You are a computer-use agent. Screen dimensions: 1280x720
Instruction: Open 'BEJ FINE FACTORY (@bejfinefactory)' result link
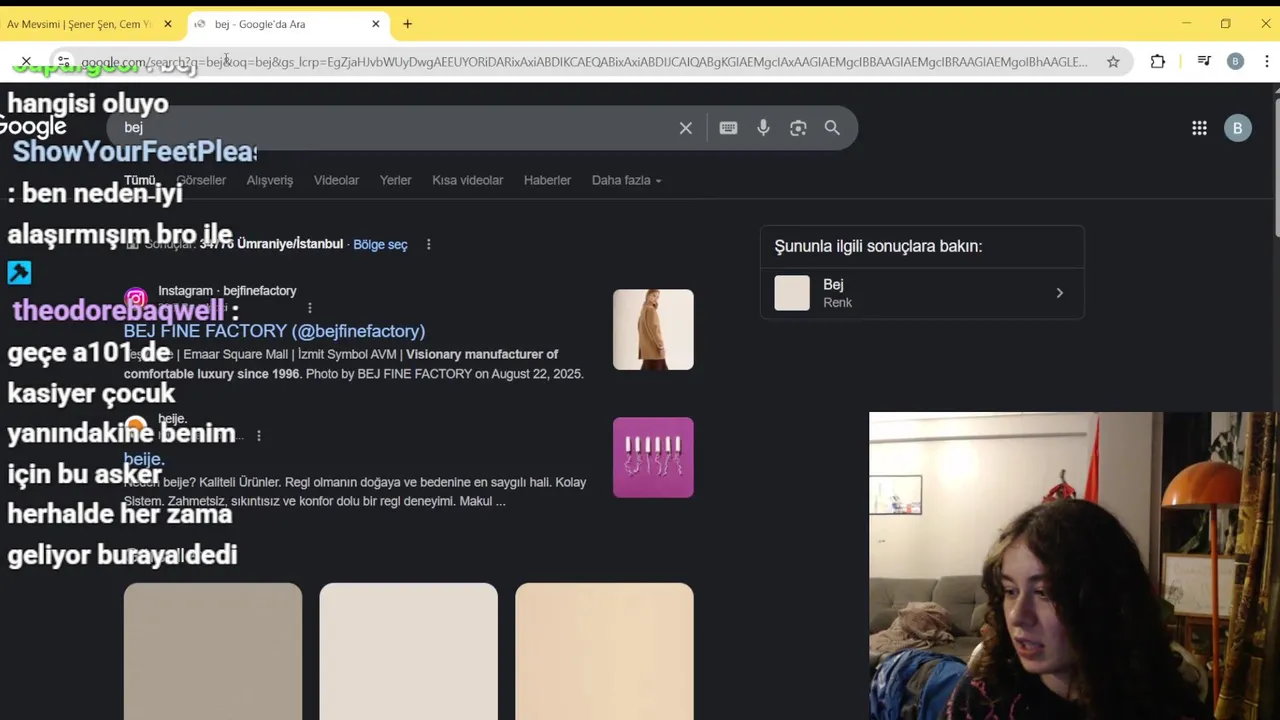tap(274, 331)
